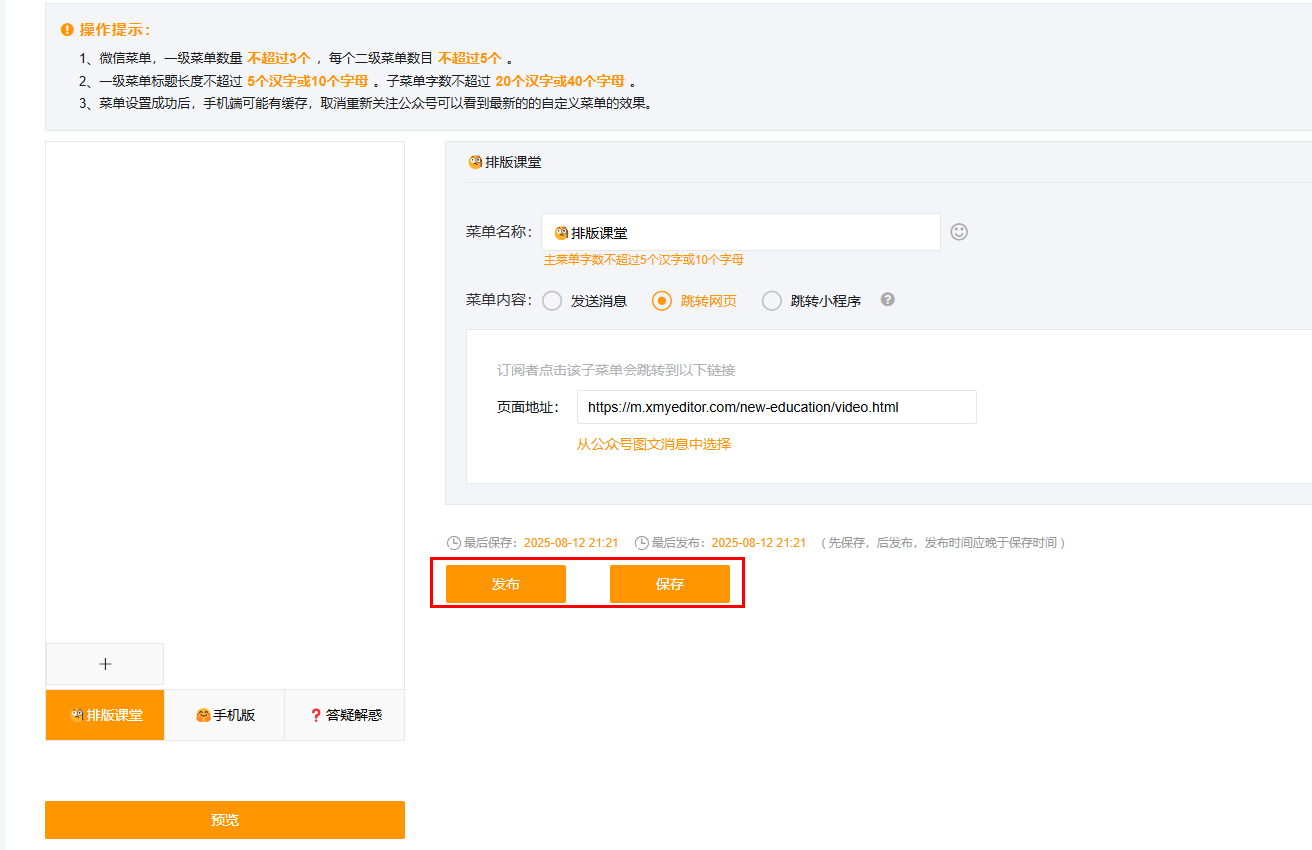Image resolution: width=1312 pixels, height=850 pixels.
Task: Click help question mark after 跳转小程序
Action: tap(887, 300)
